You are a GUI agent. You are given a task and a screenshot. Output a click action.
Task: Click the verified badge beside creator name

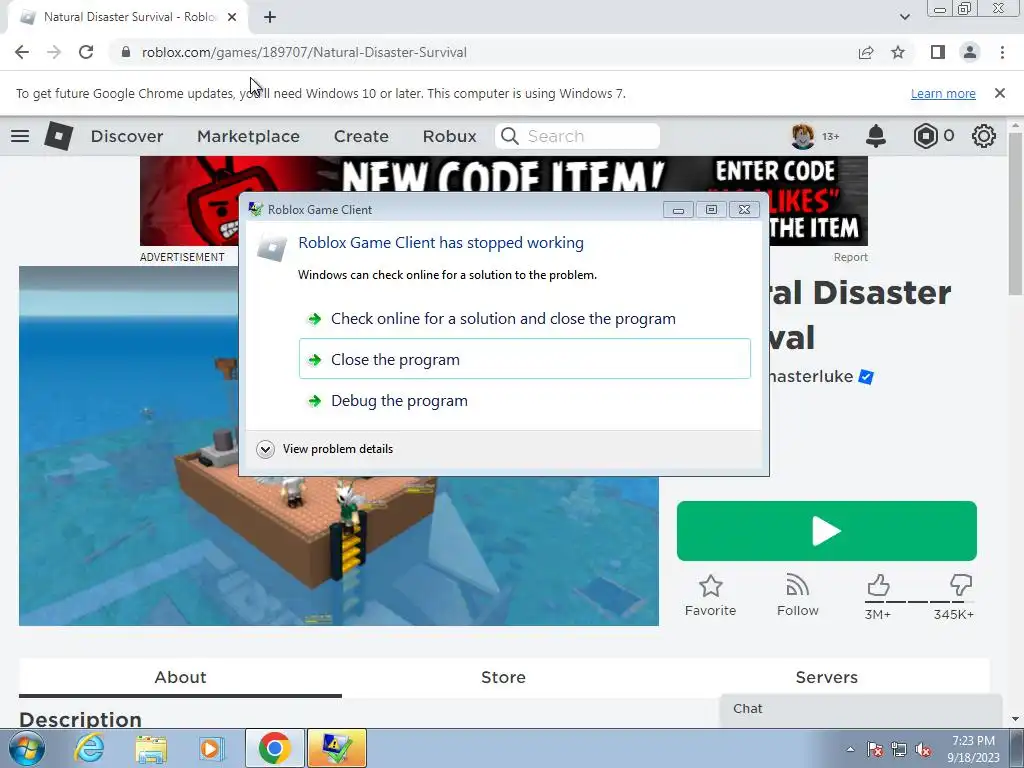(866, 377)
